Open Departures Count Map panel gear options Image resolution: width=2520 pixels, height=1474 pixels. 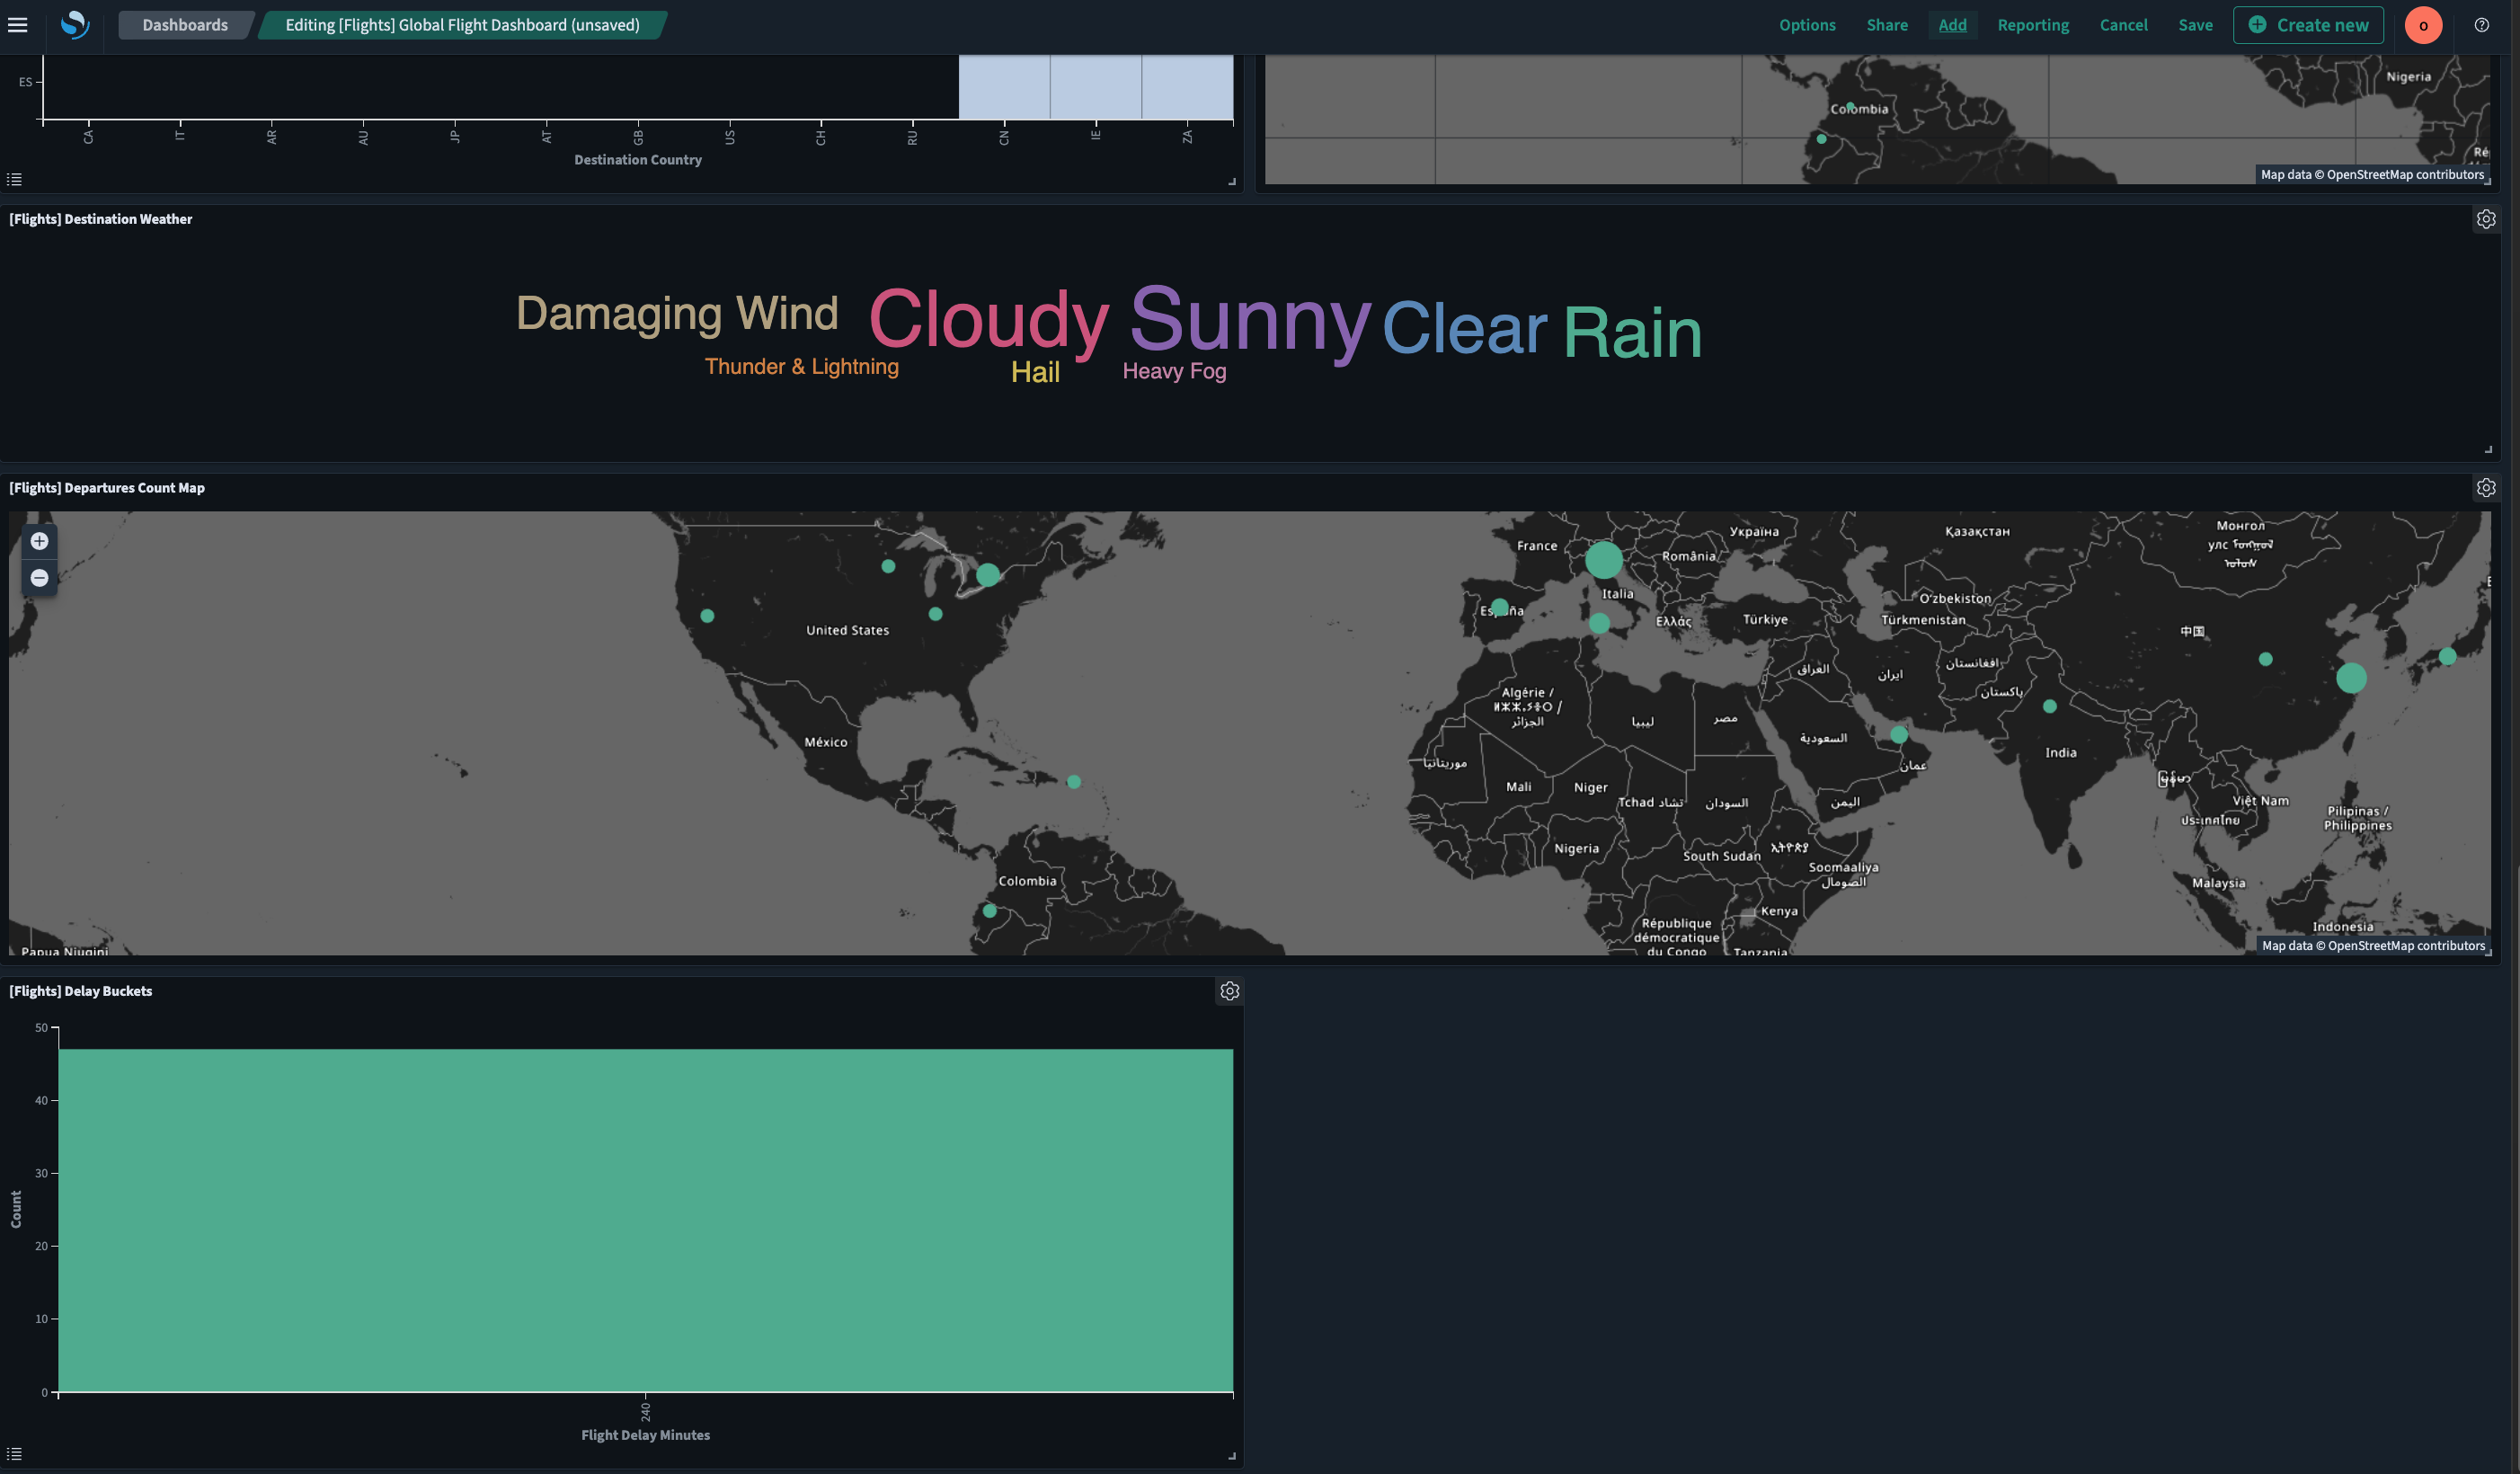2486,488
